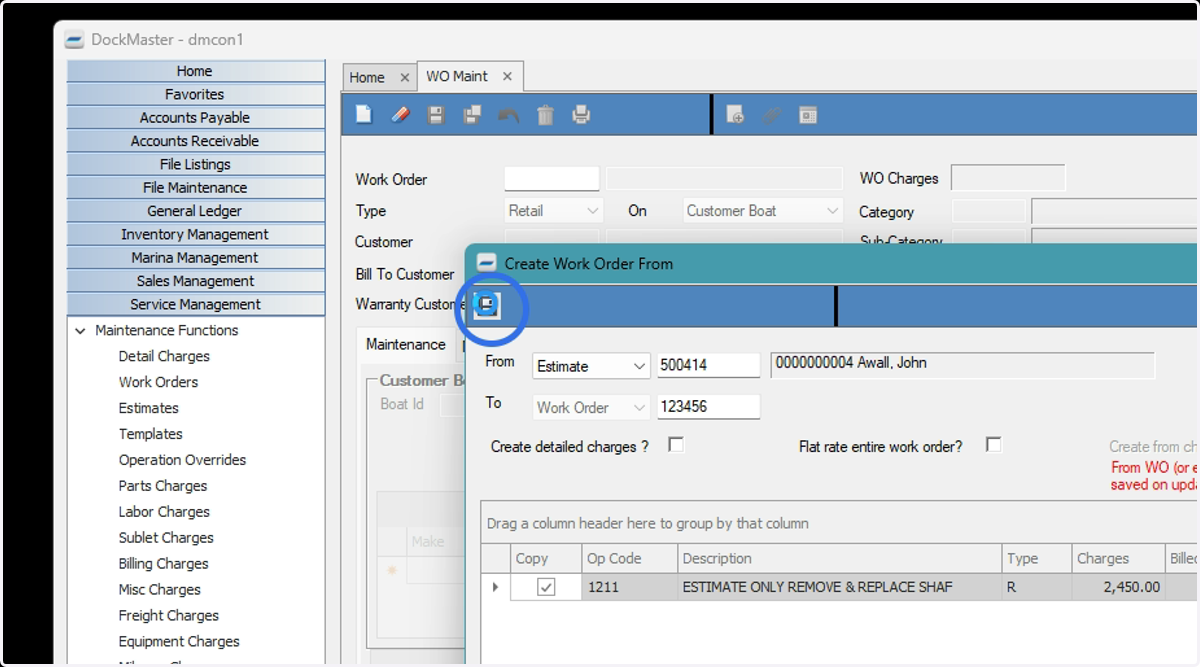Select Billing Charges in tree
This screenshot has width=1200, height=667.
point(163,564)
